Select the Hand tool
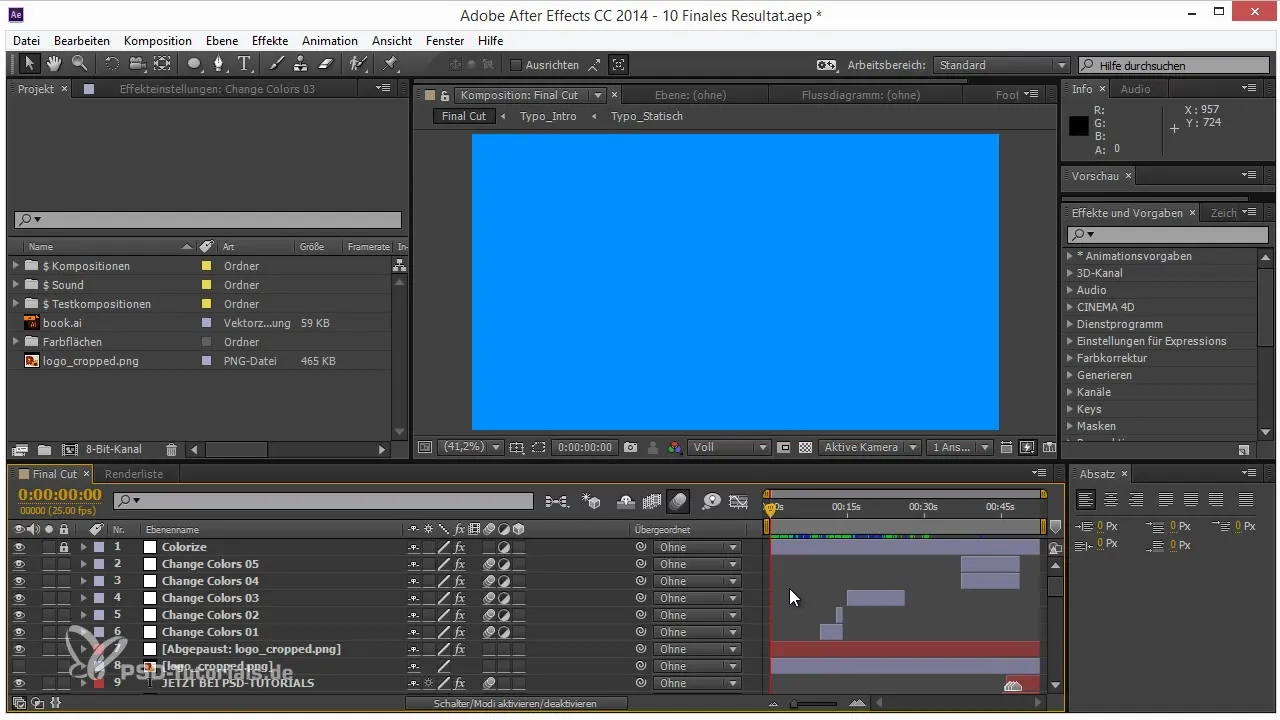This screenshot has width=1280, height=720. point(54,64)
